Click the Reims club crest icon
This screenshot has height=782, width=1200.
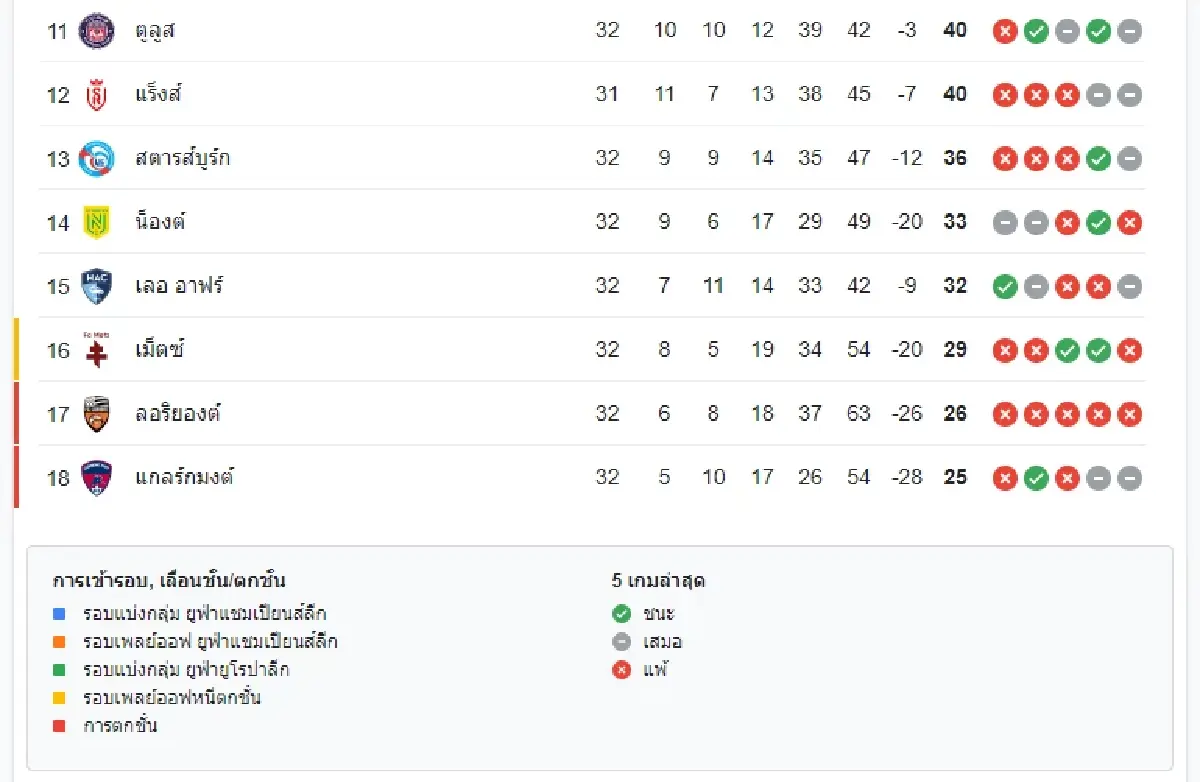click(x=96, y=94)
